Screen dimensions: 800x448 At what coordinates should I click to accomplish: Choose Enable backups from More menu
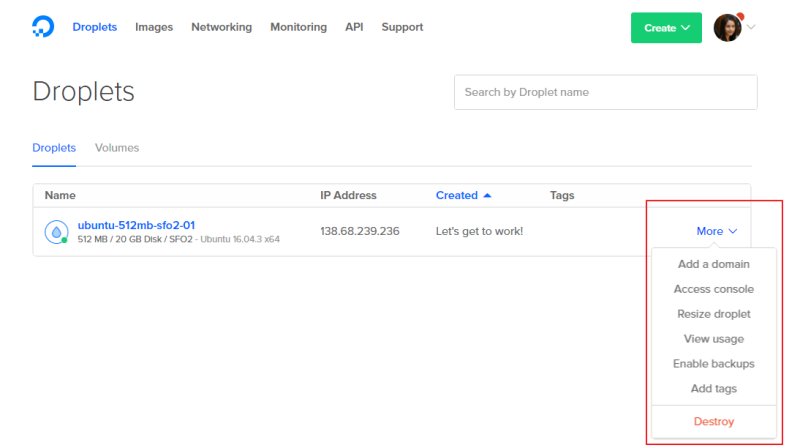tap(714, 364)
